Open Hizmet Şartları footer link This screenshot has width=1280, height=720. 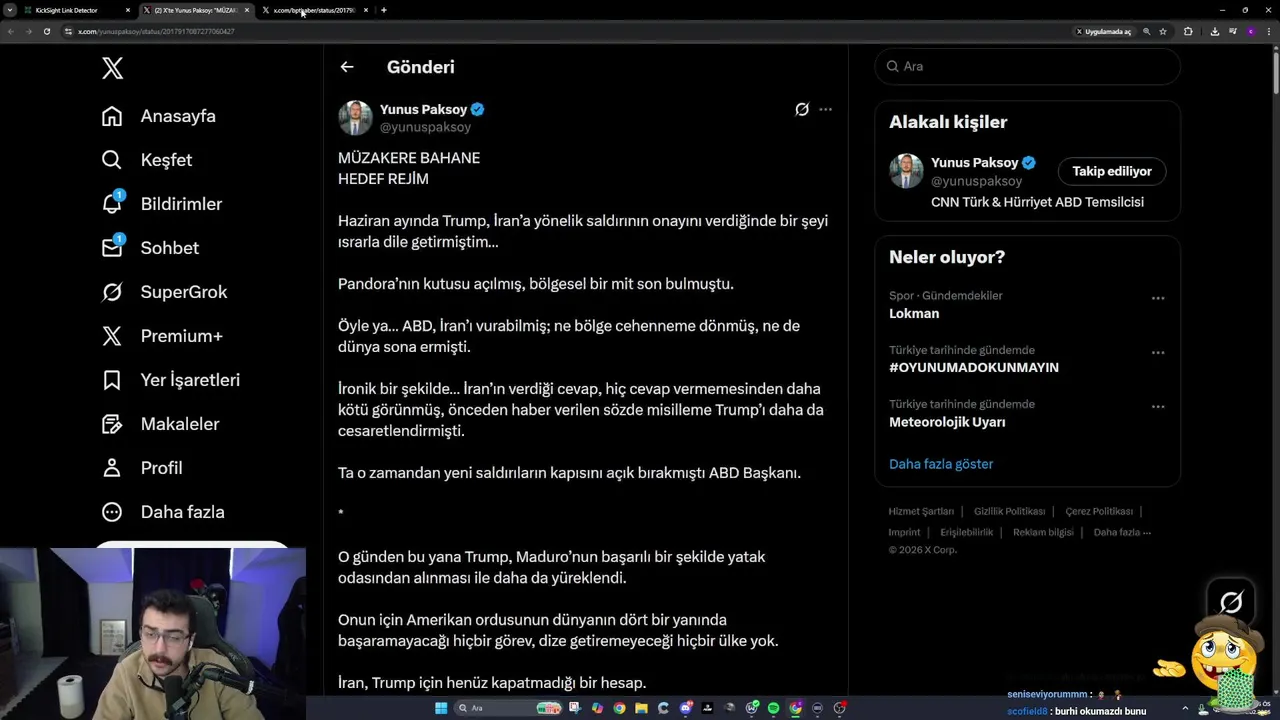921,511
